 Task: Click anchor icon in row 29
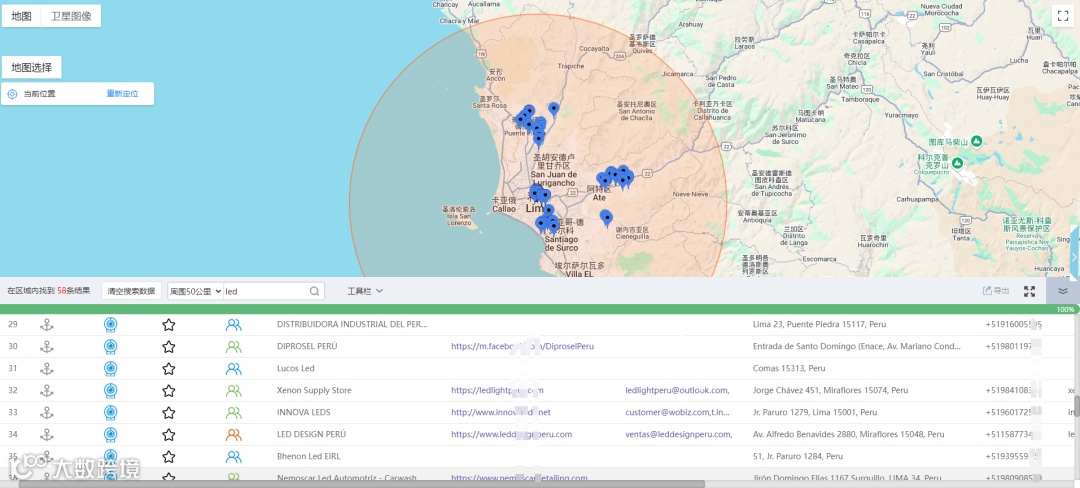[x=47, y=325]
